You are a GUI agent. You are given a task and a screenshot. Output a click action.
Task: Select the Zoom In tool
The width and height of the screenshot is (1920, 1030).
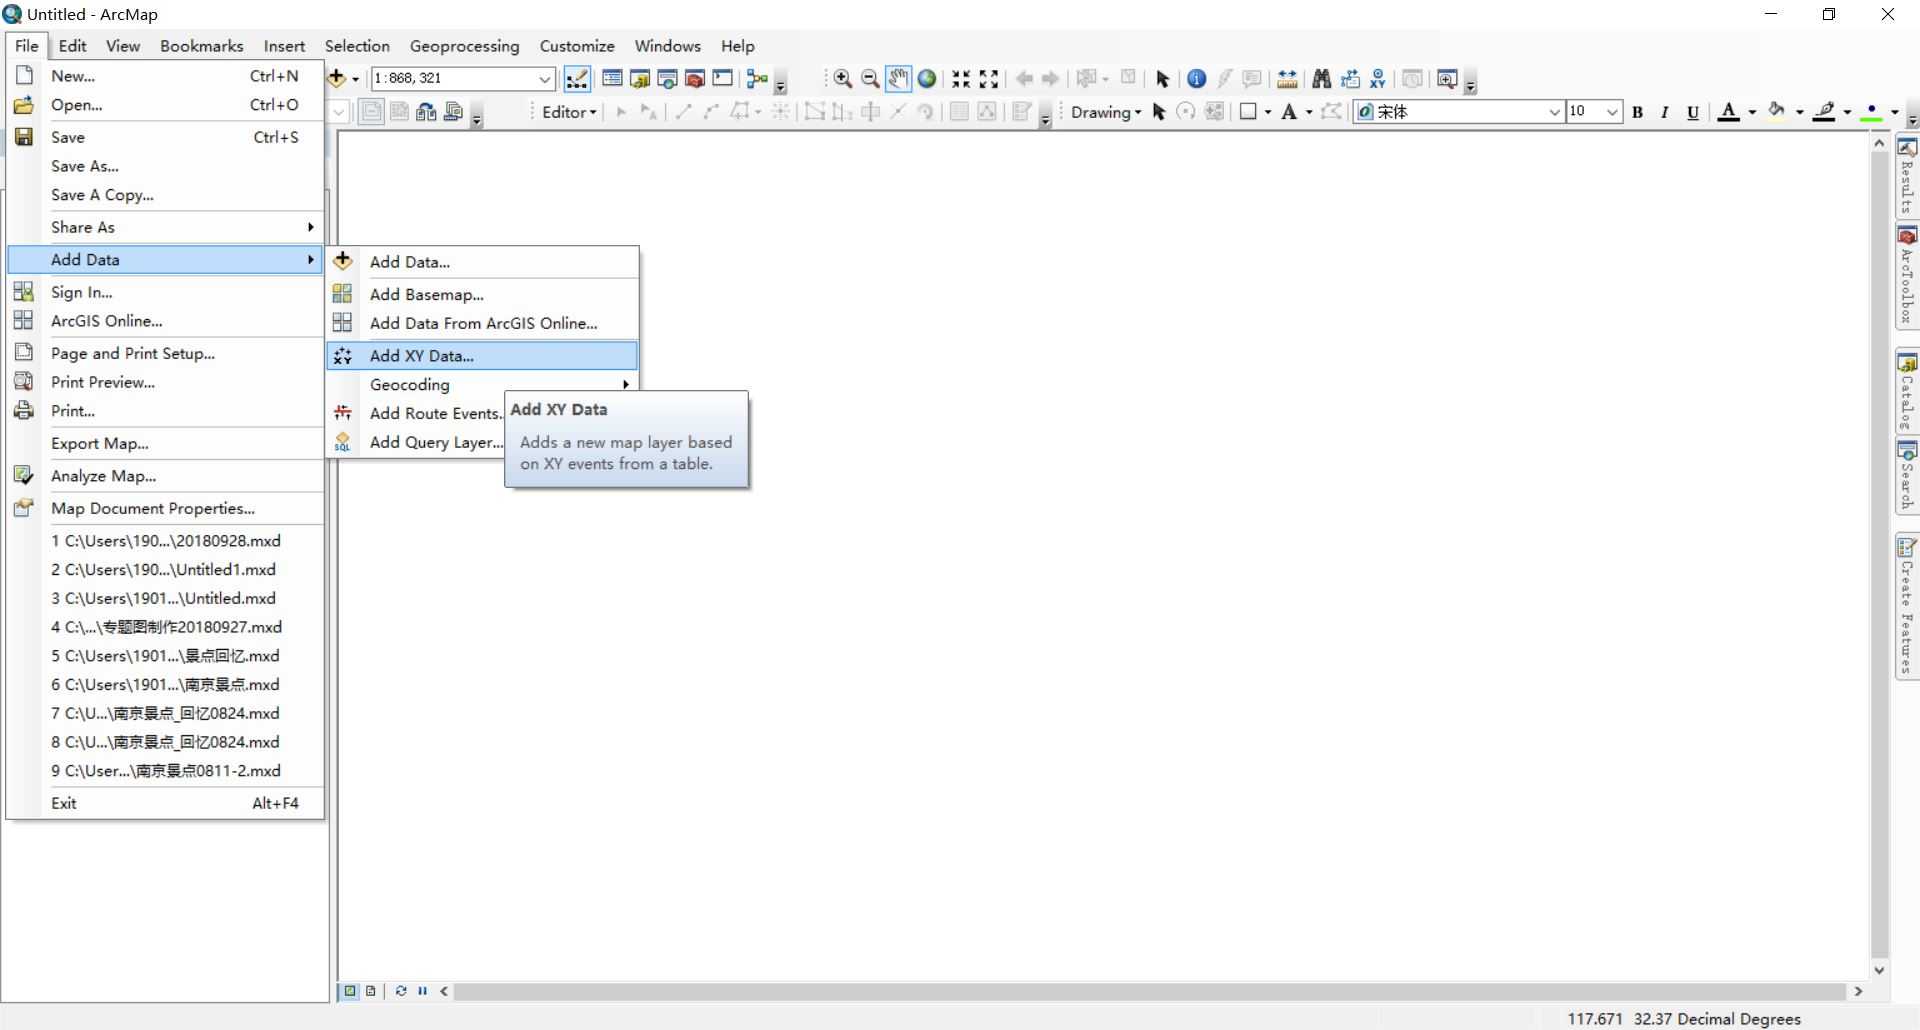click(843, 79)
